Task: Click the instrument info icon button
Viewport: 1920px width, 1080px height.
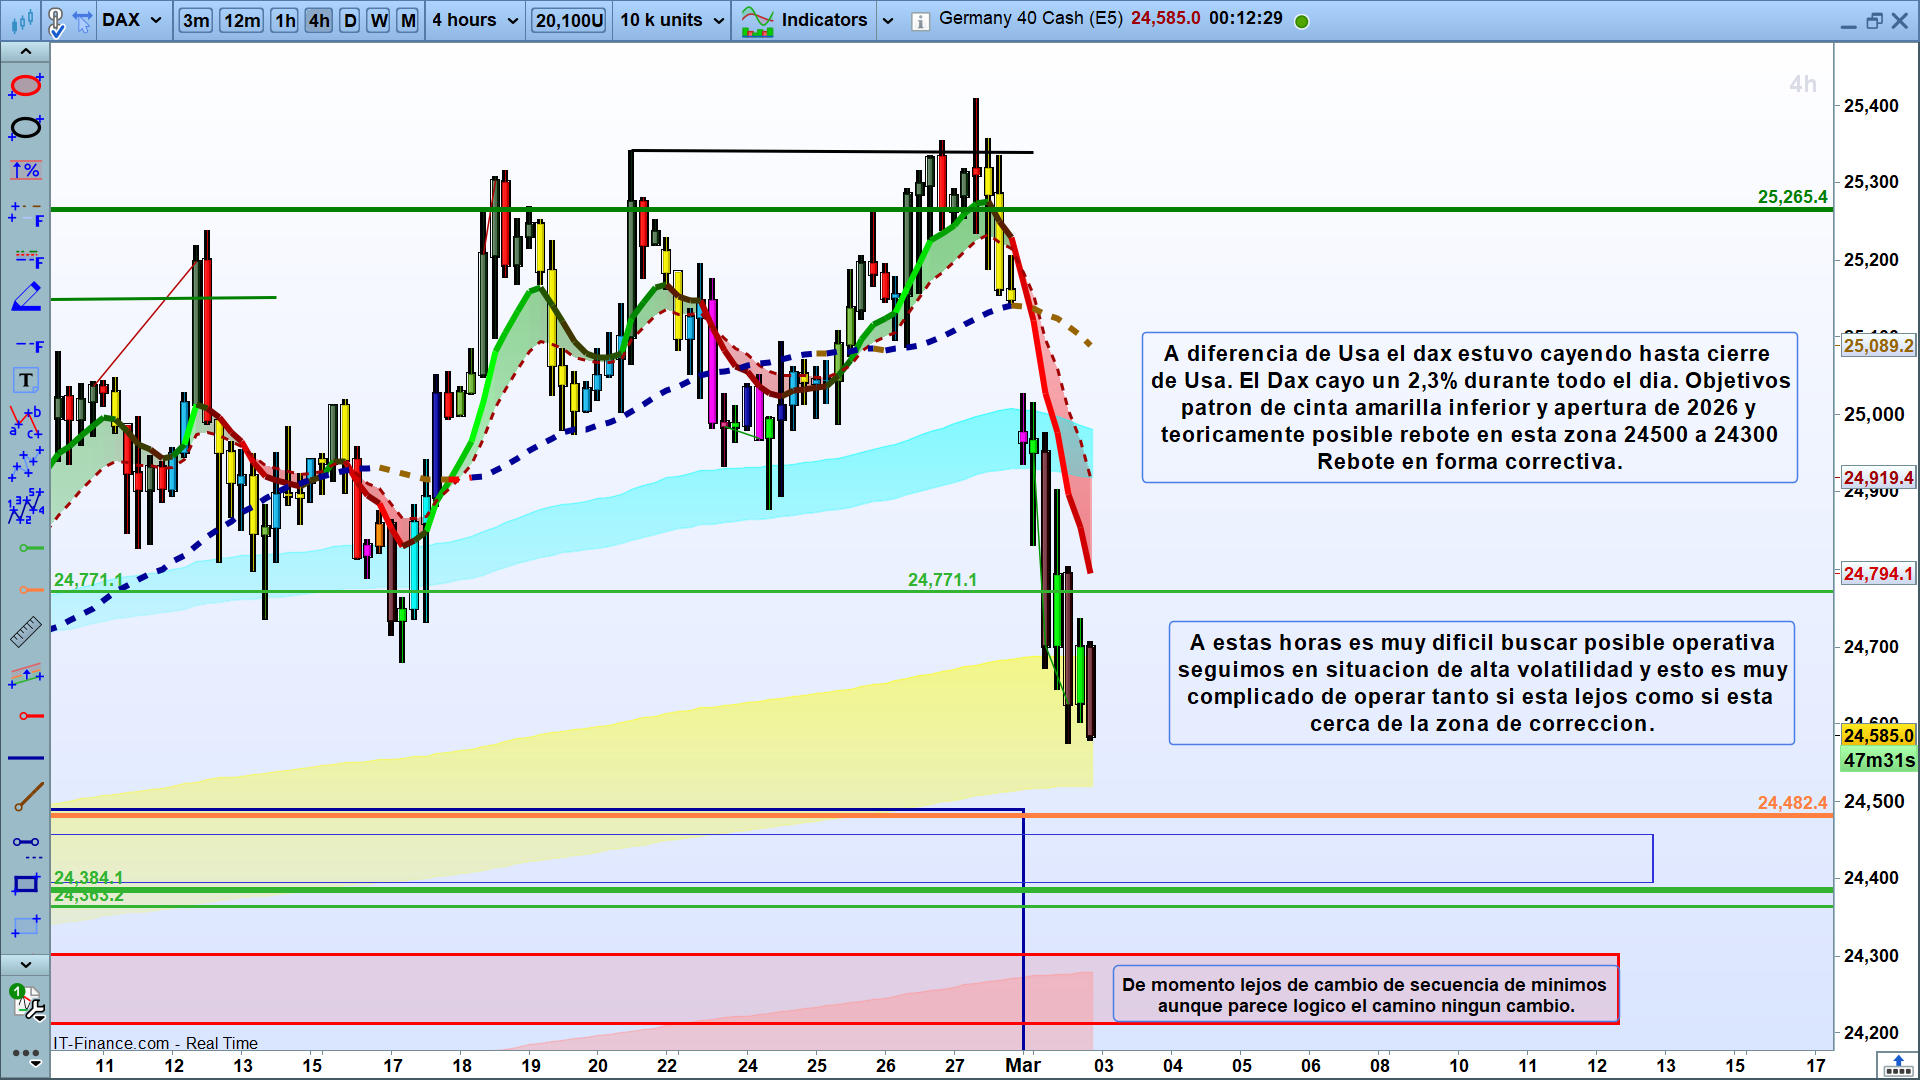Action: pyautogui.click(x=920, y=21)
